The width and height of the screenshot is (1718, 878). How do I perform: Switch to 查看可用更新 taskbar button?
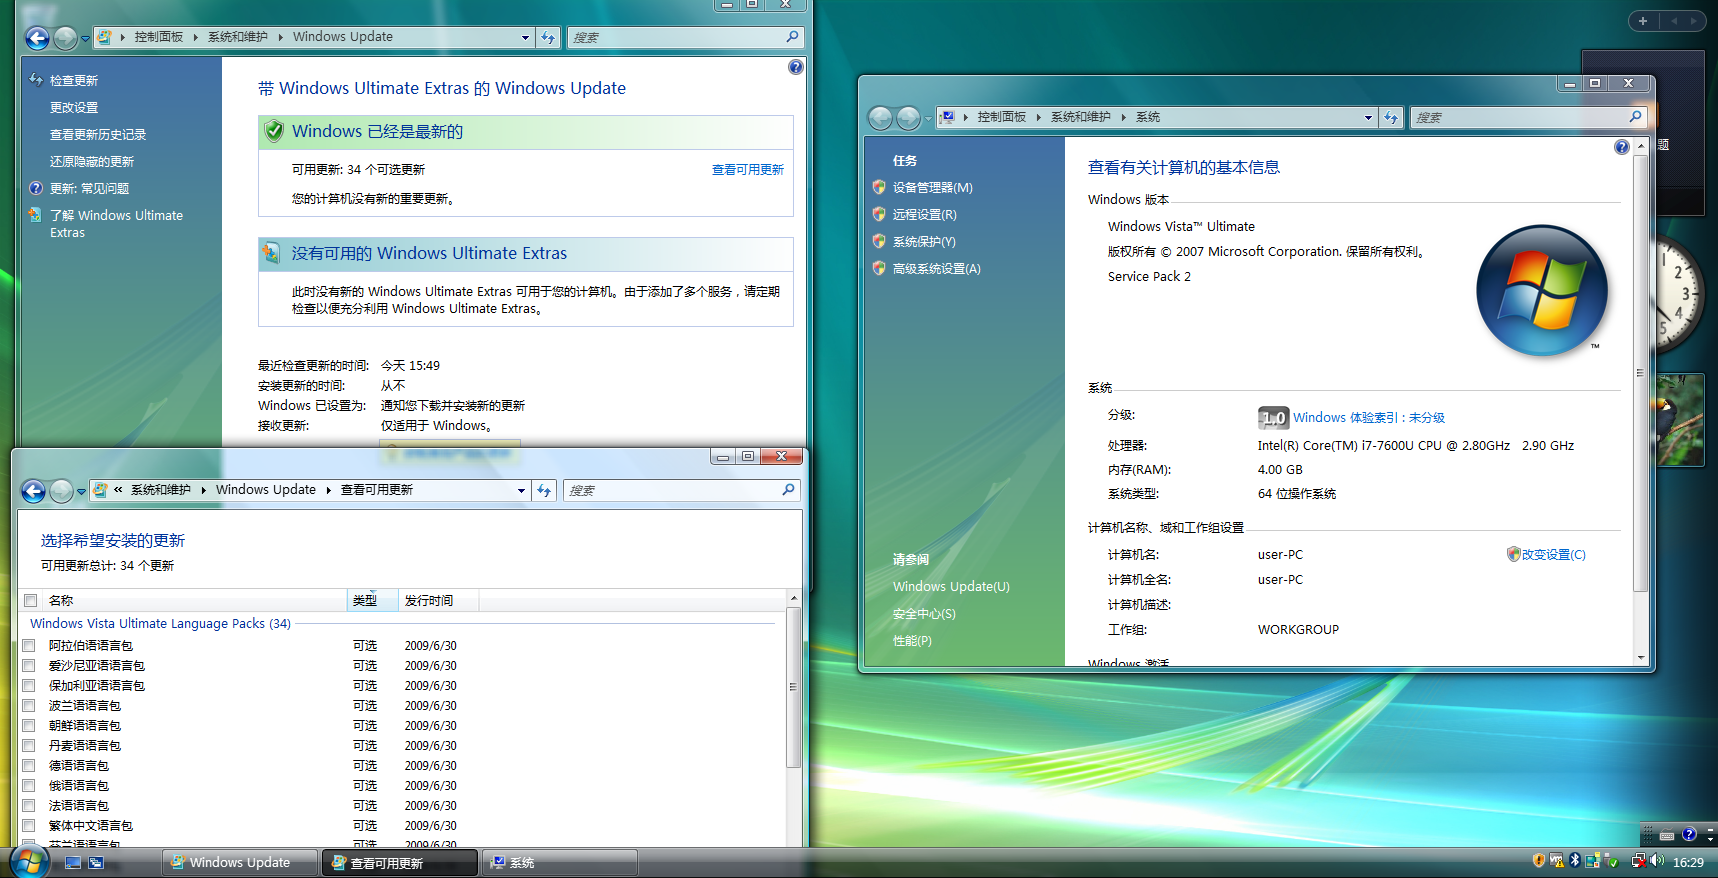tap(399, 862)
